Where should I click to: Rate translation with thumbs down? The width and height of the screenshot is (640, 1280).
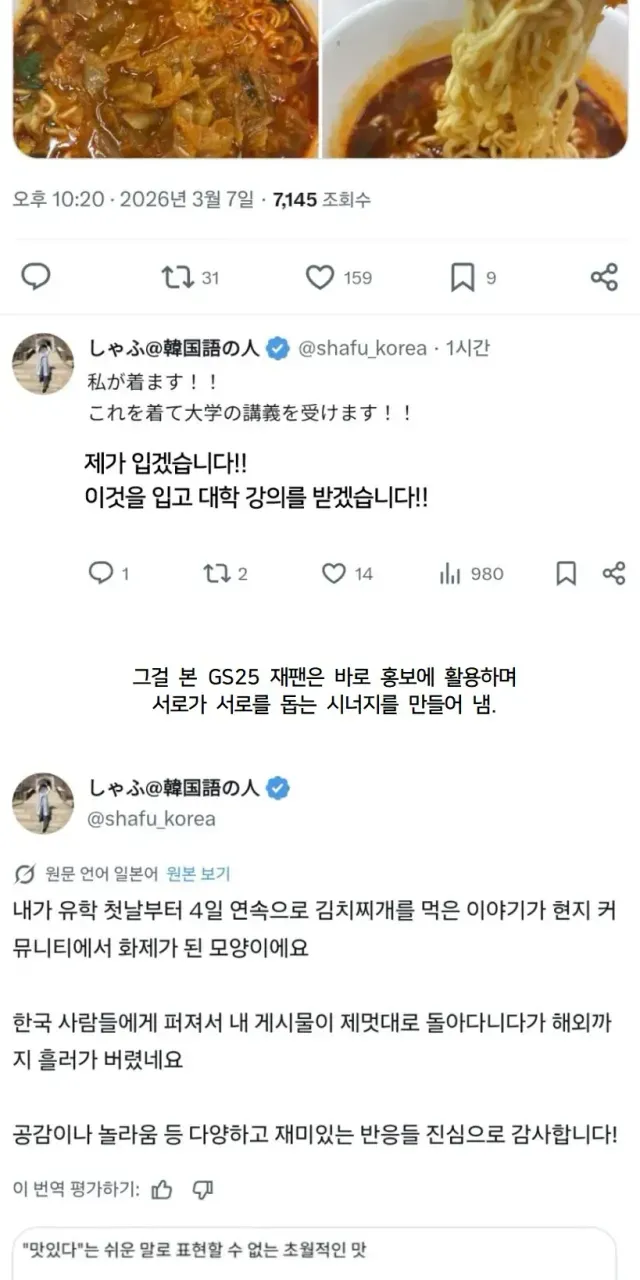click(x=203, y=1189)
